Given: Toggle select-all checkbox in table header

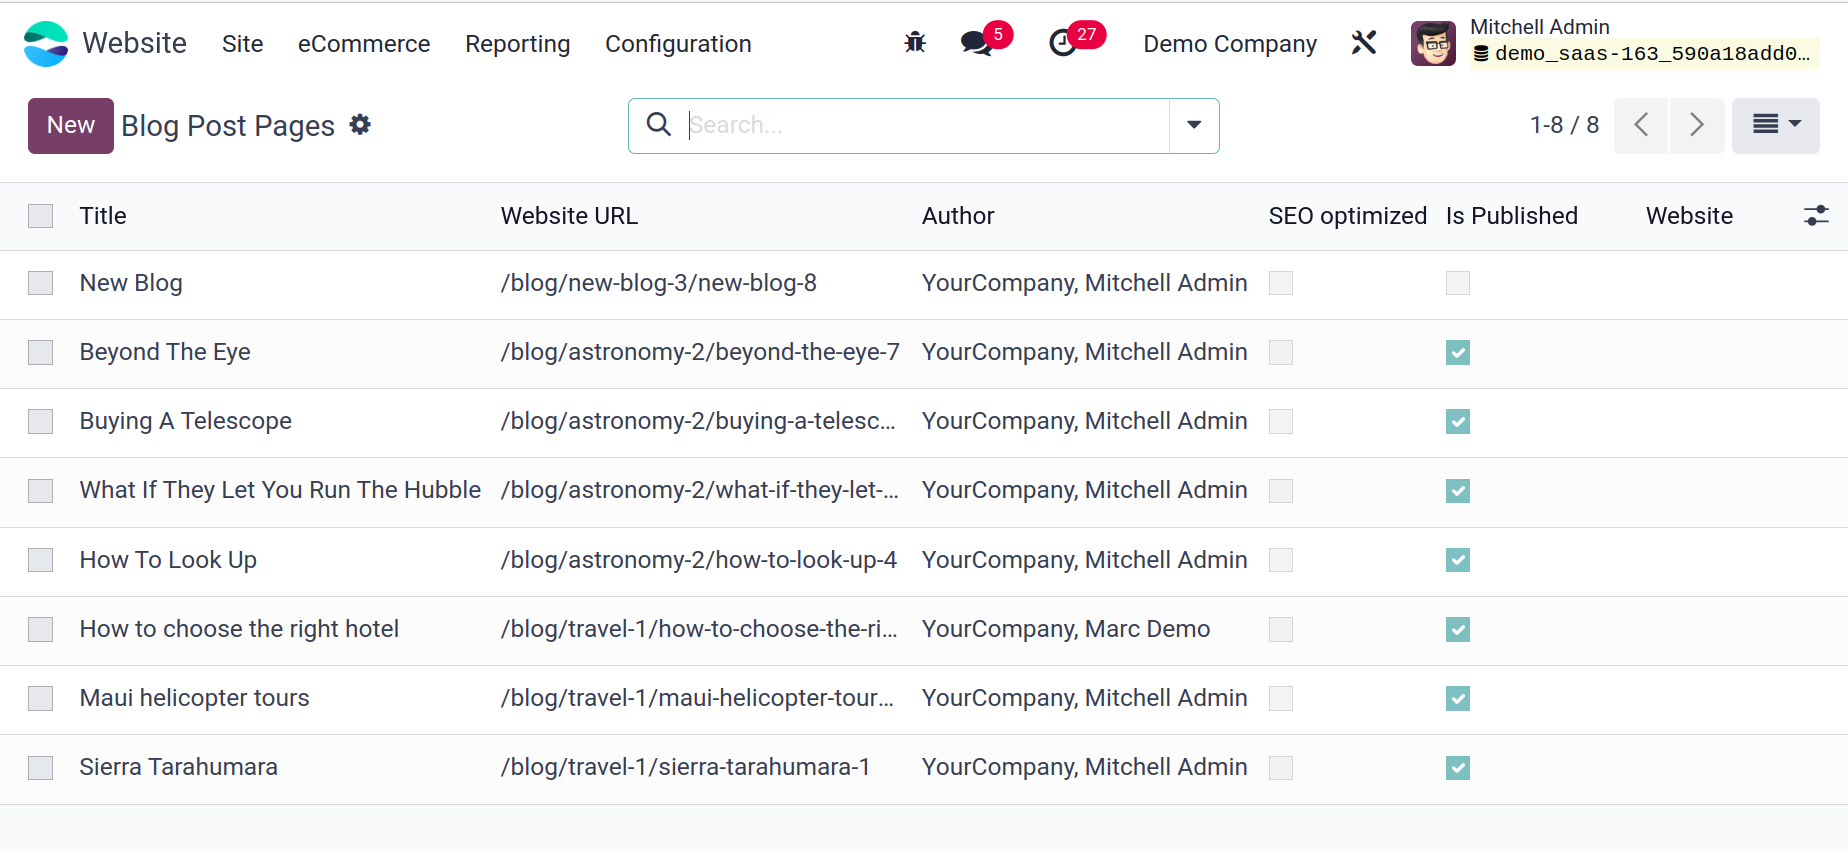Looking at the screenshot, I should point(41,216).
